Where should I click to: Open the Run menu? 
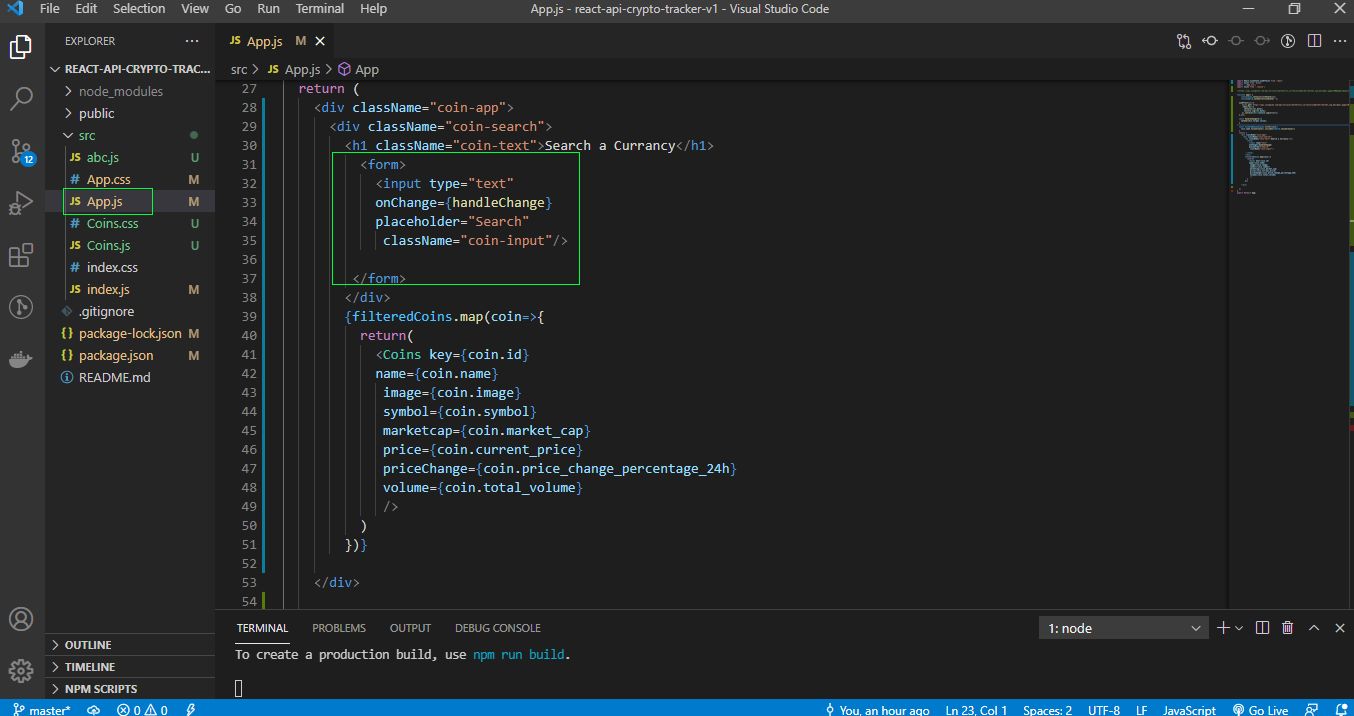point(268,9)
